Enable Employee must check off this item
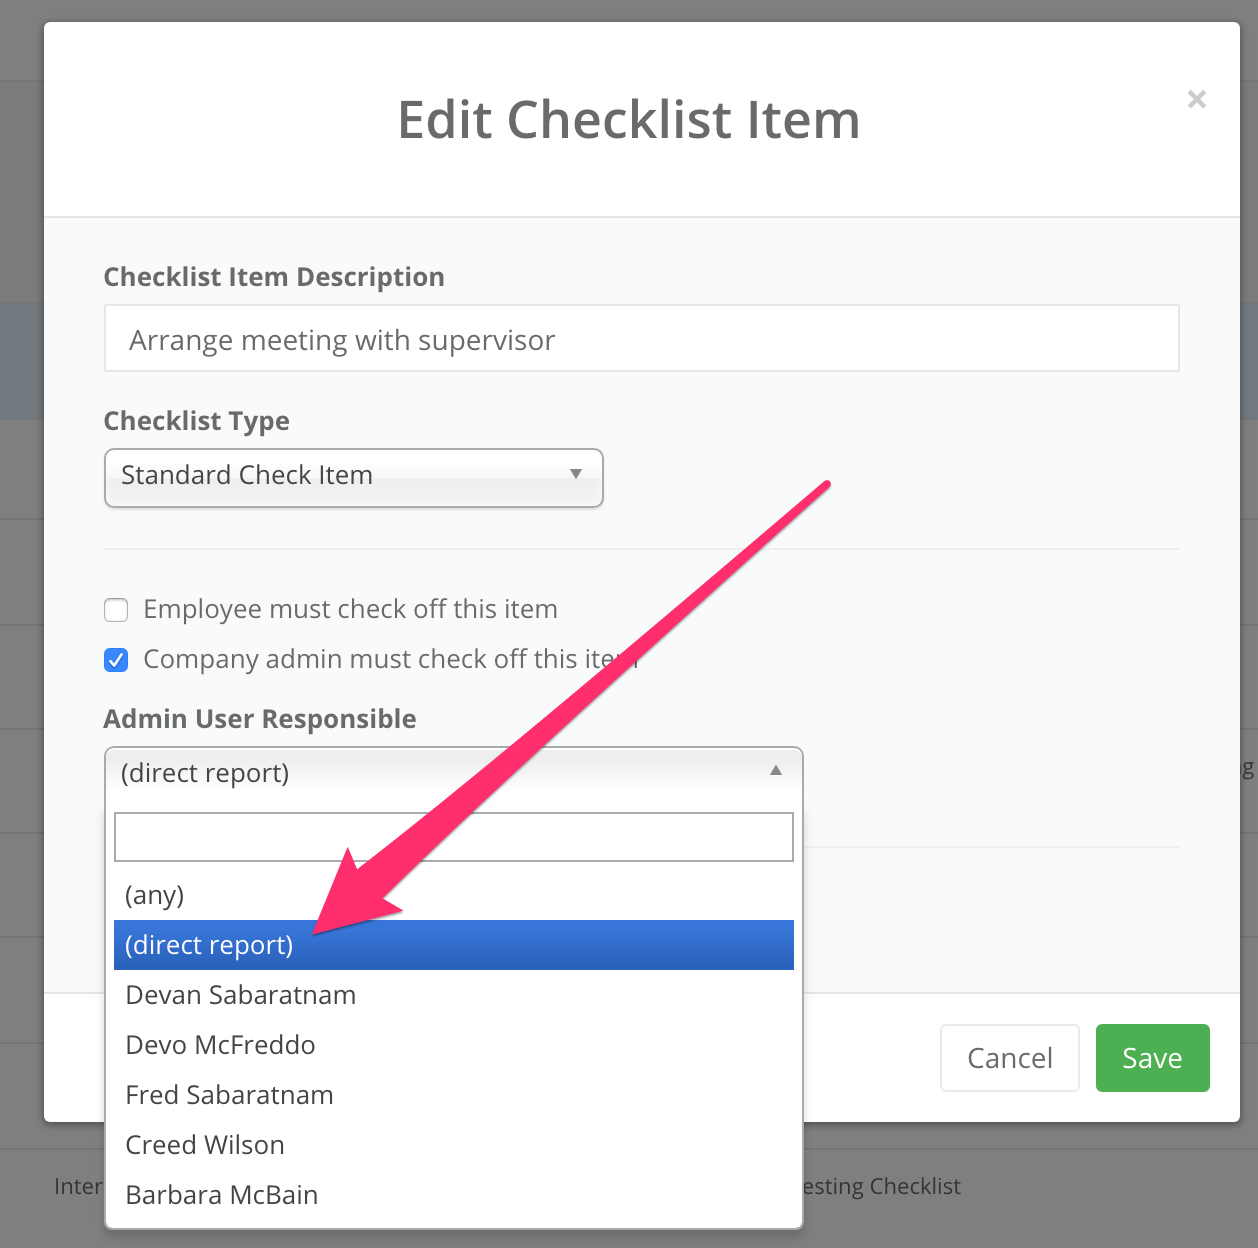 point(116,610)
